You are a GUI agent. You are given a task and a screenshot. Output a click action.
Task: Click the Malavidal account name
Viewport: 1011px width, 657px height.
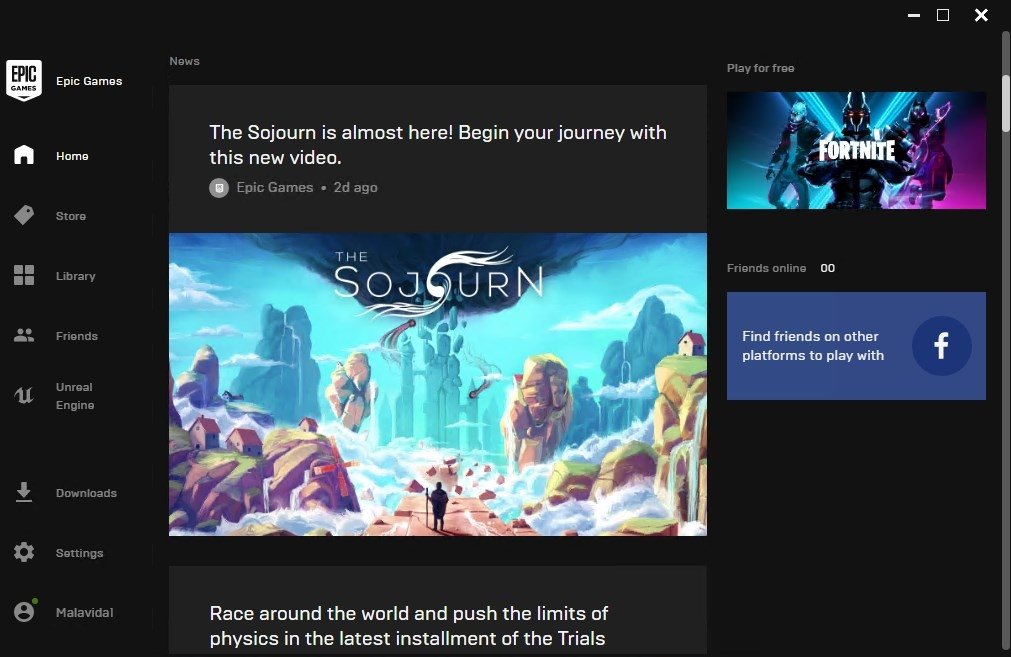84,613
